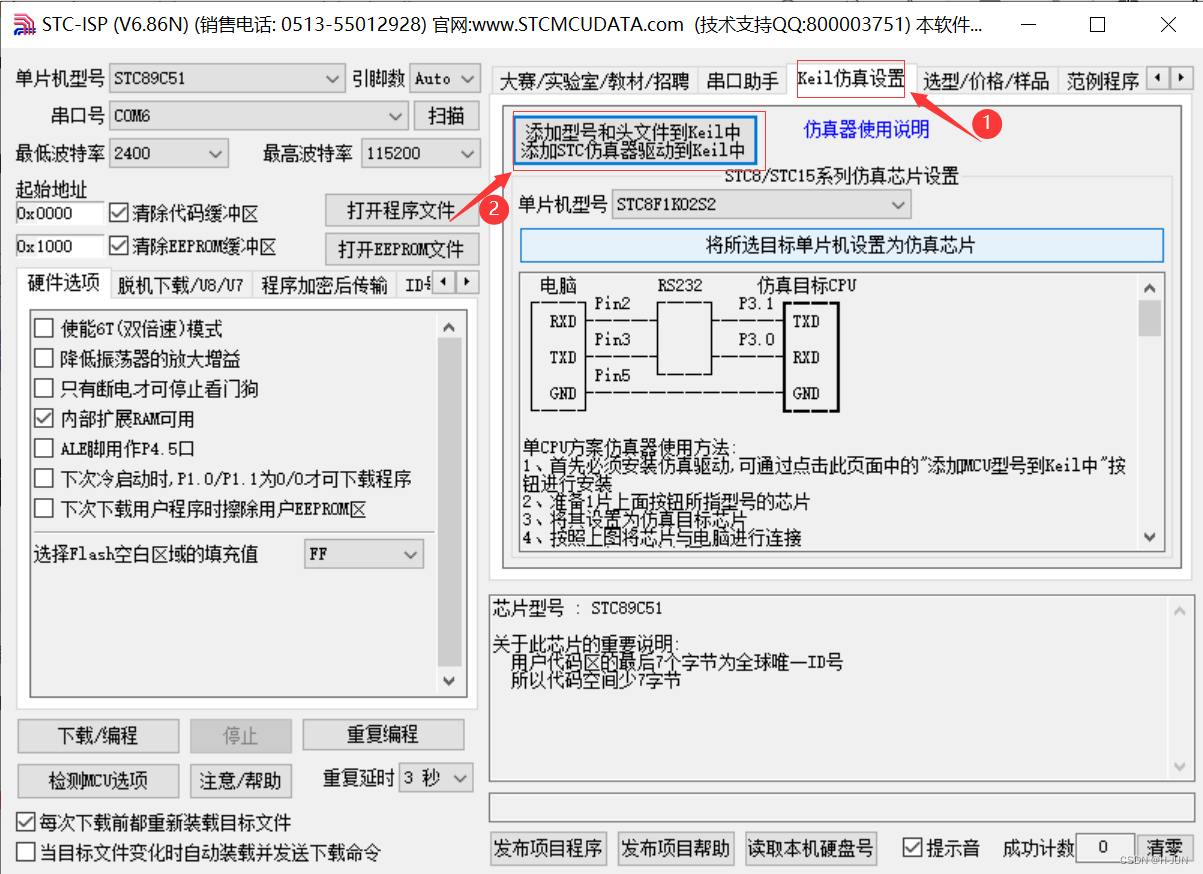Screen dimensions: 1203x874
Task: Open maximum baud rate 115200 dropdown
Action: pyautogui.click(x=420, y=153)
